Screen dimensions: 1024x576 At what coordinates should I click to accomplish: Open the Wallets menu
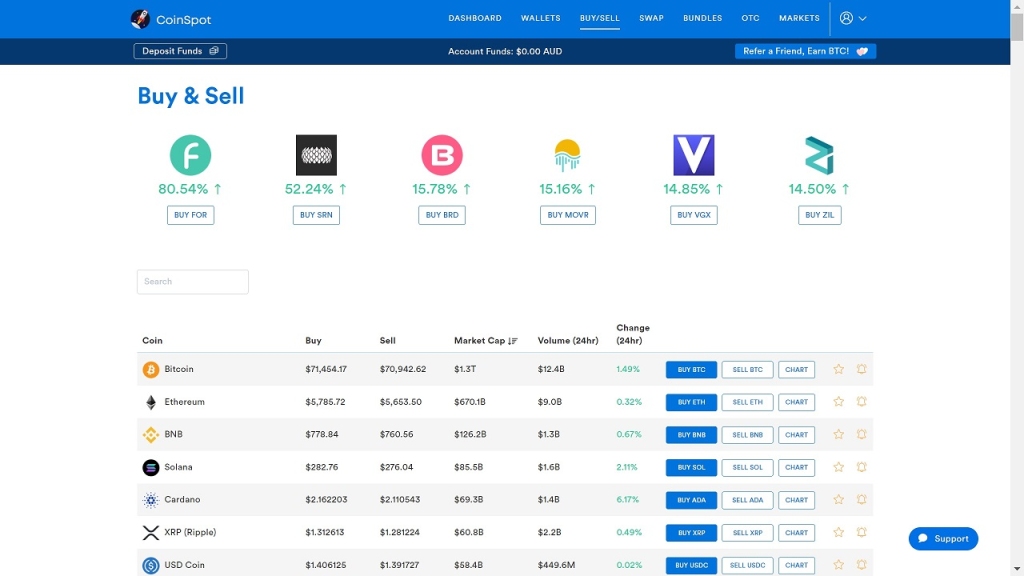pos(541,18)
